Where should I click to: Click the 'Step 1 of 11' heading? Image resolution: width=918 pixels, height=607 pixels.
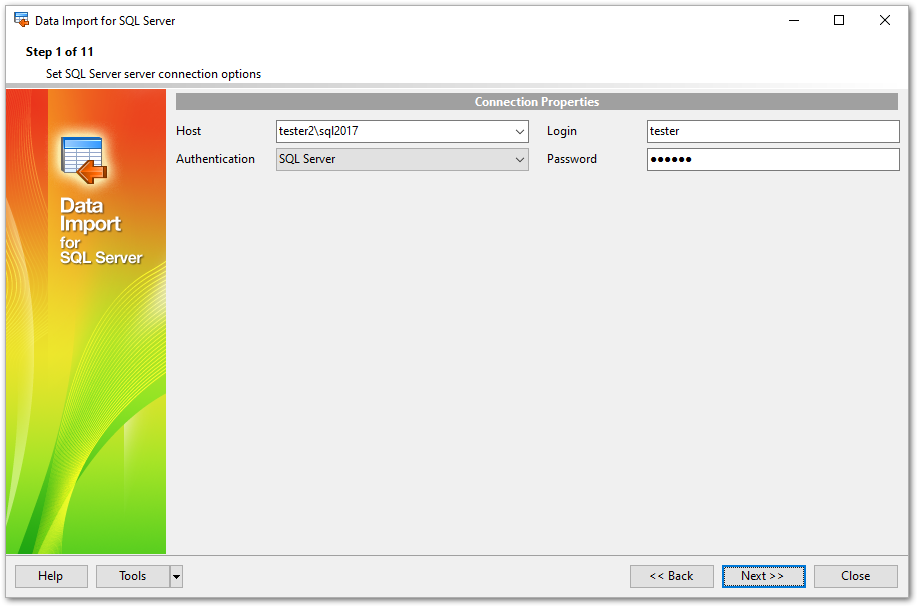tap(60, 52)
